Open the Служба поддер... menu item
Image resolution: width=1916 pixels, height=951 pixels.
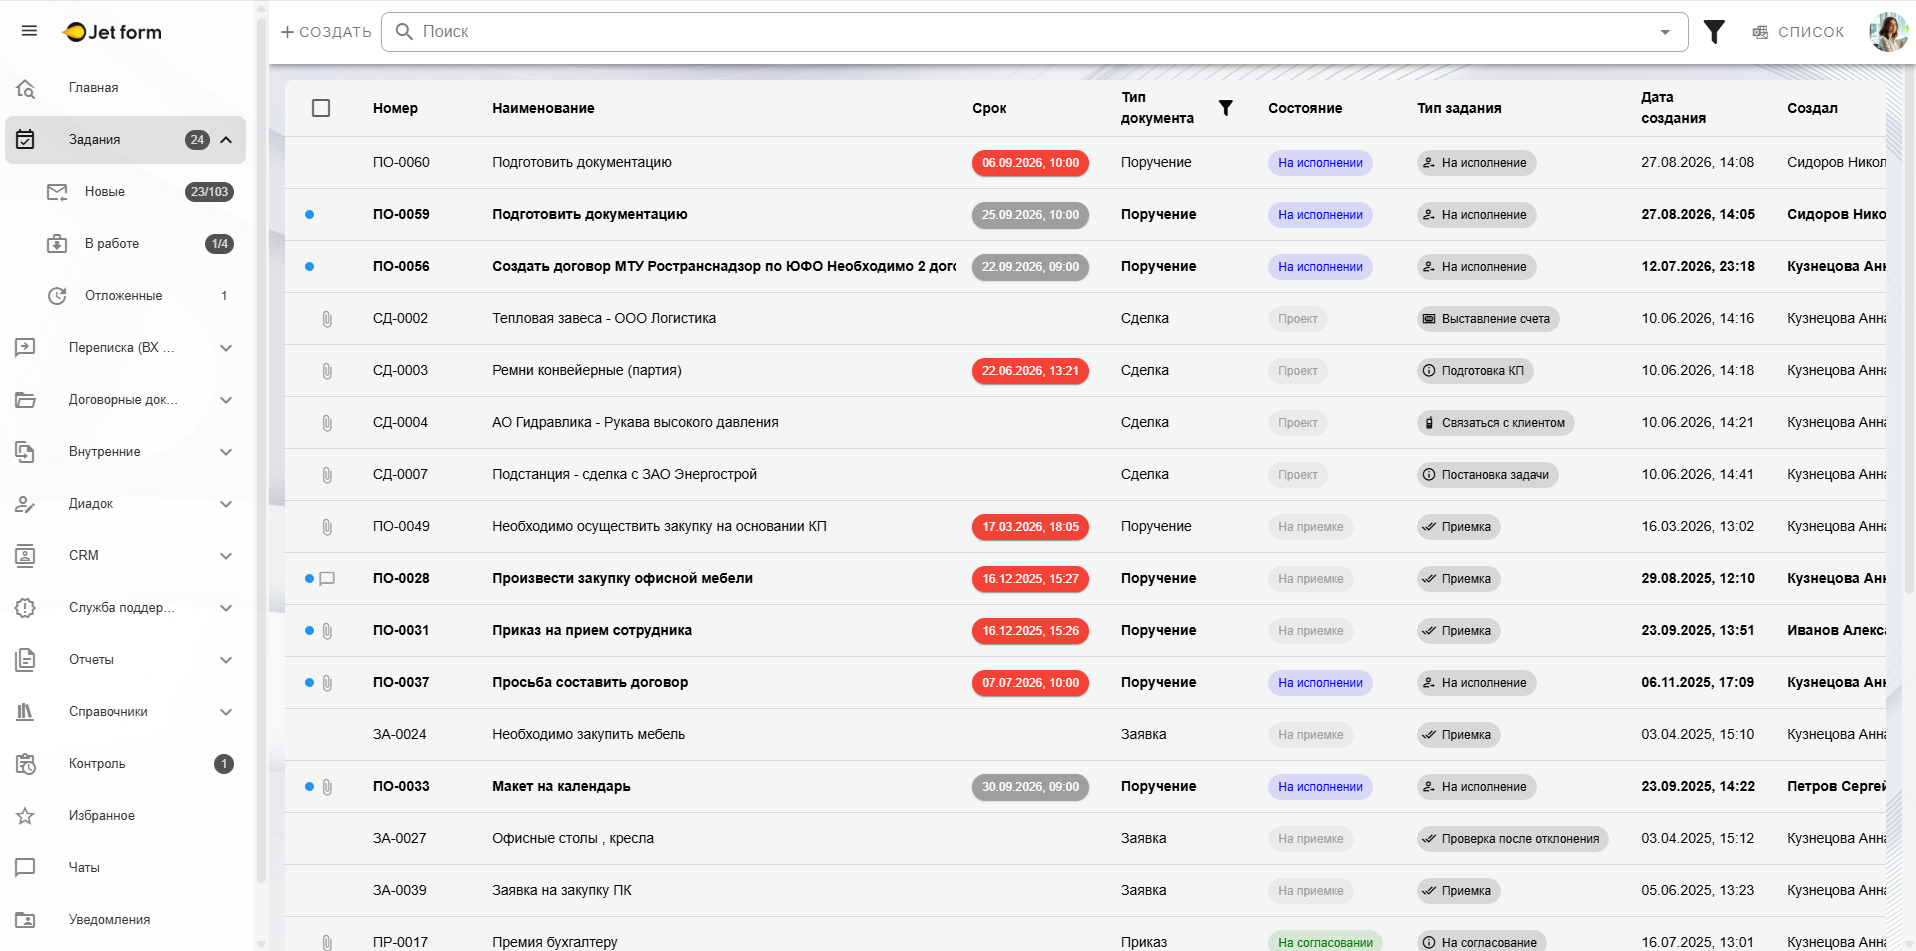tap(125, 608)
